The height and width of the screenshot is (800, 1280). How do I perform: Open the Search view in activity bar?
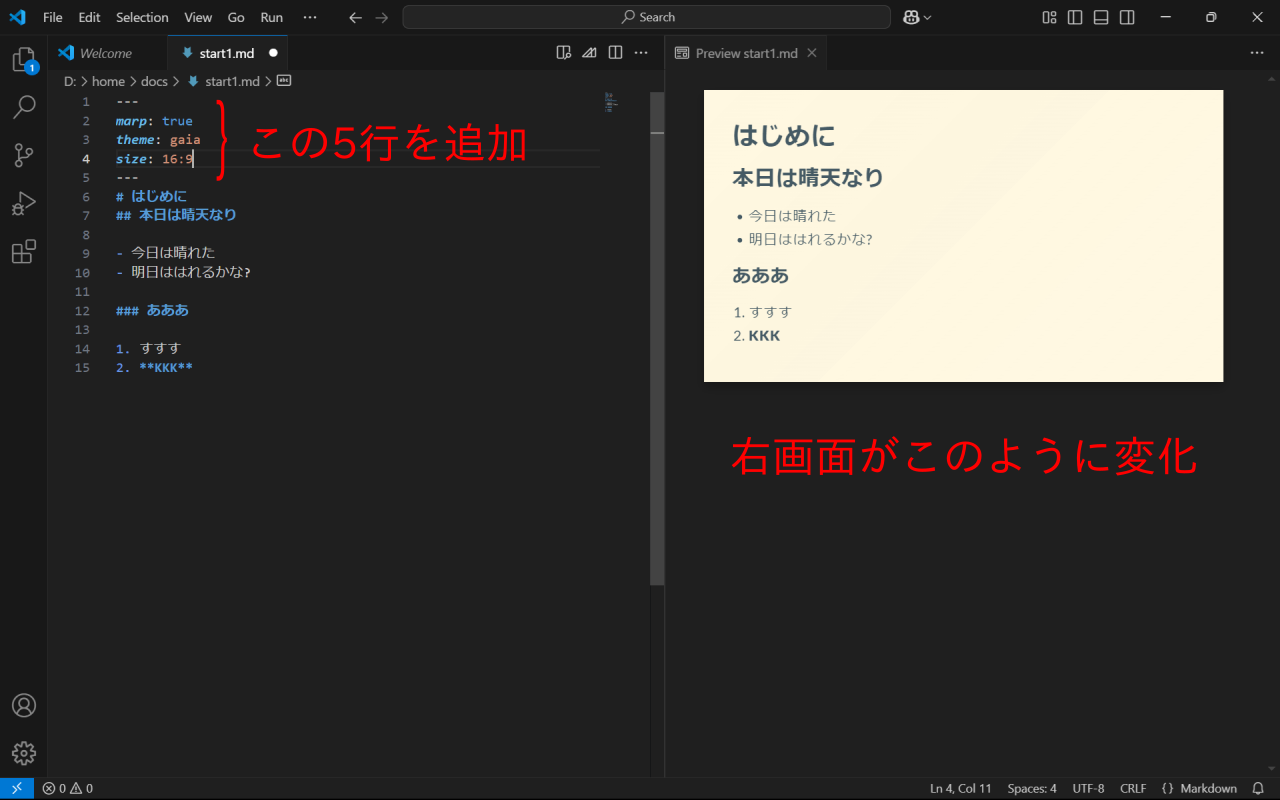click(24, 107)
